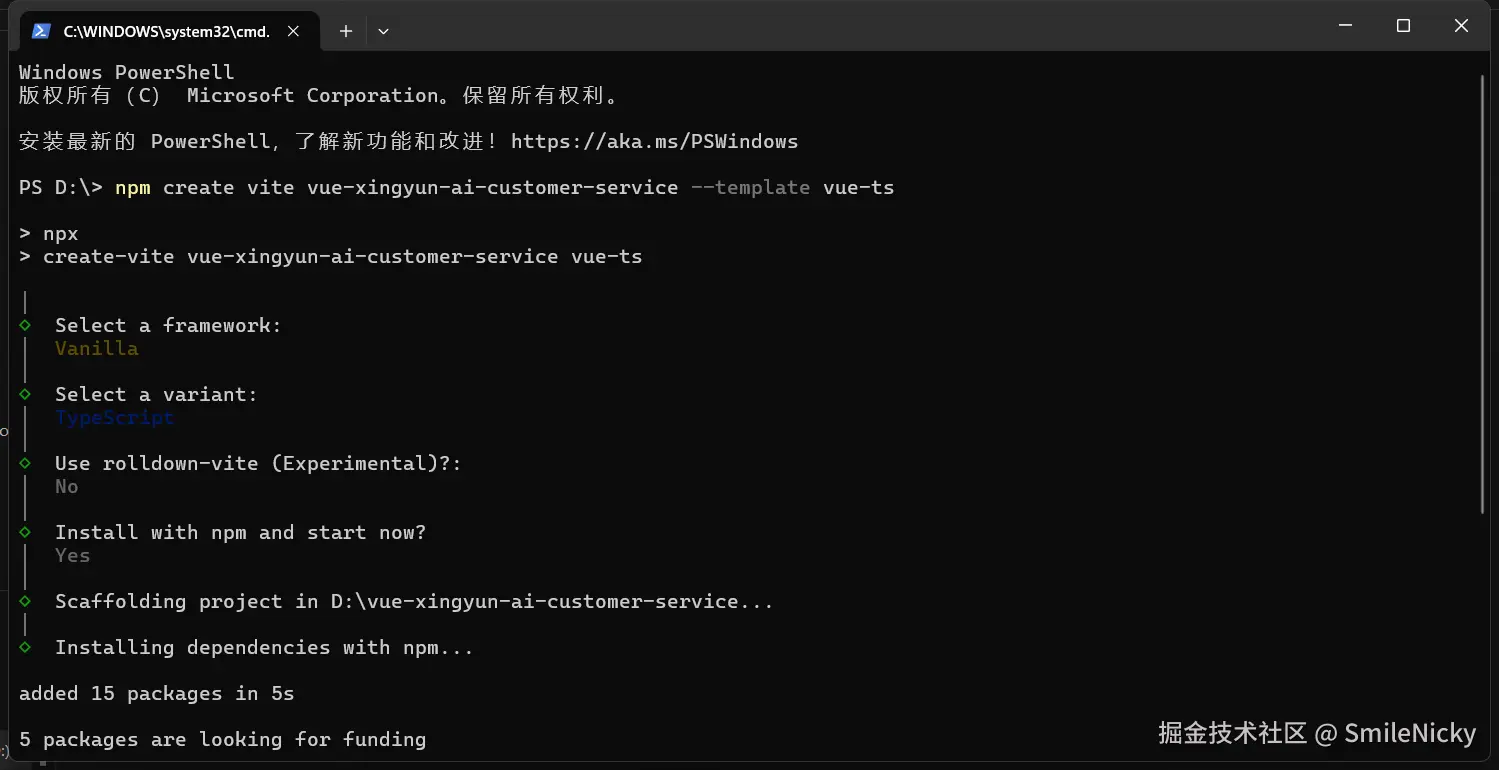
Task: Click diamond marker beside Scaffolding project line
Action: click(x=25, y=601)
